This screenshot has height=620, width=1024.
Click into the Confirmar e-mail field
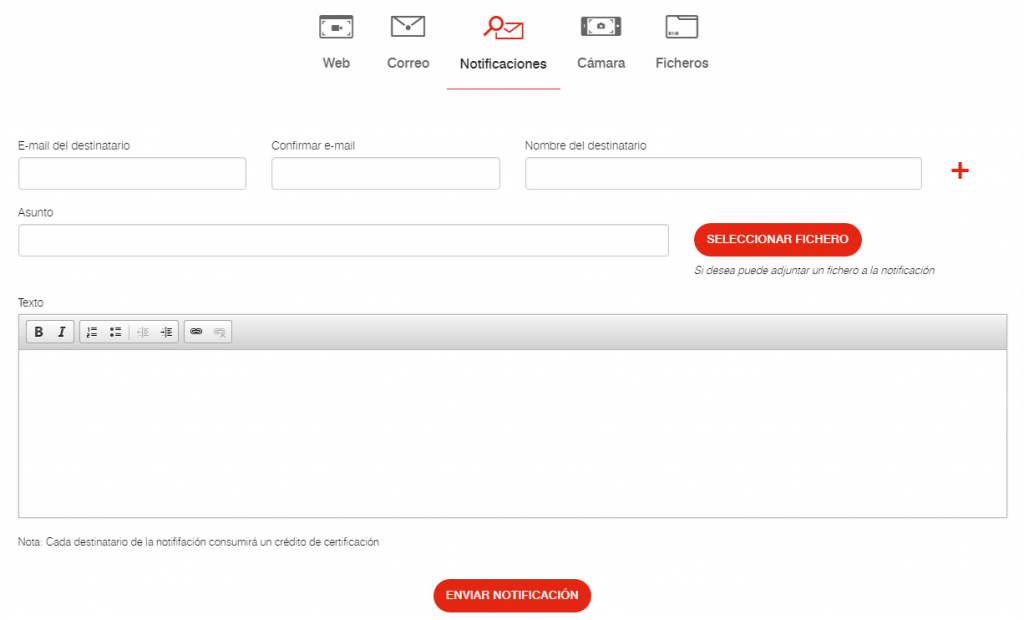point(385,173)
